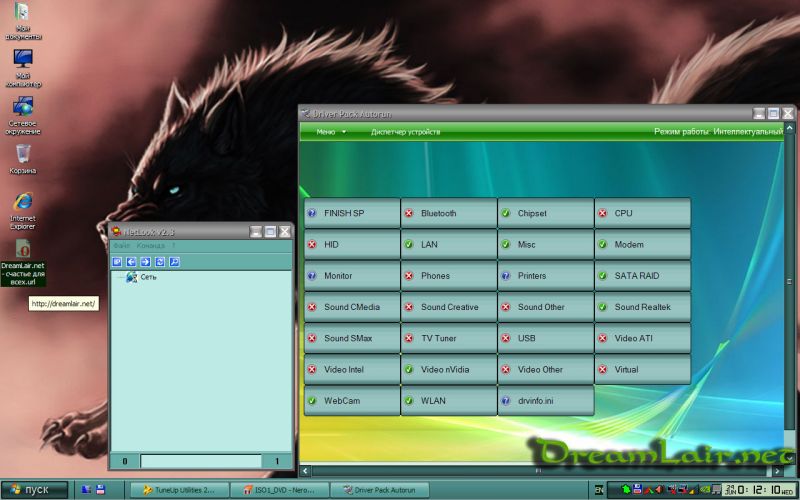Viewport: 800px width, 500px height.
Task: Switch to TuneUp Utilities in the taskbar
Action: pos(180,490)
